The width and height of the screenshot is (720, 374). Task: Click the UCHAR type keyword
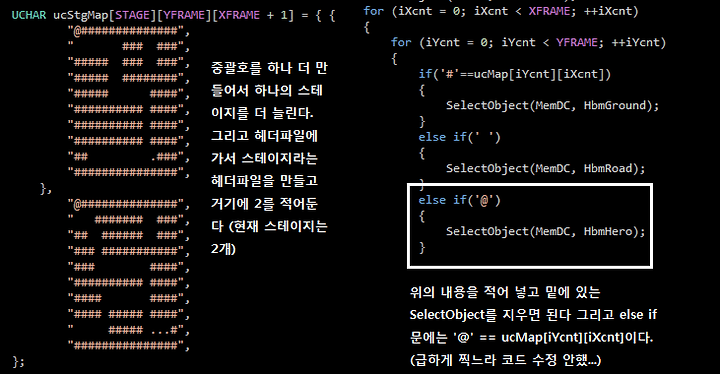pyautogui.click(x=29, y=15)
